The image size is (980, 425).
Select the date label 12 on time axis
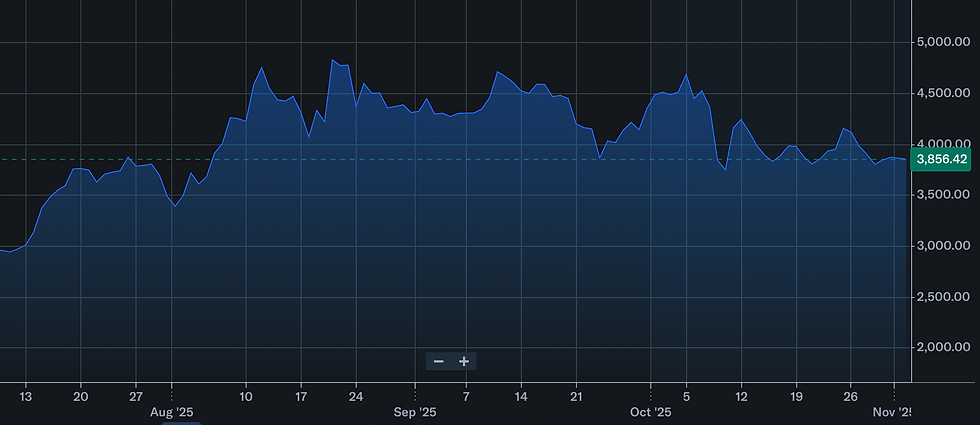pyautogui.click(x=741, y=396)
